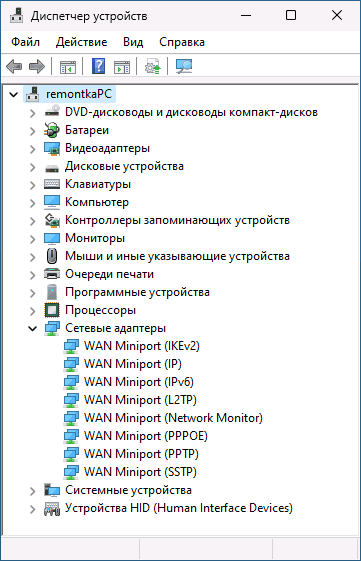
Task: Open the Help question-mark toolbar icon
Action: click(x=98, y=67)
